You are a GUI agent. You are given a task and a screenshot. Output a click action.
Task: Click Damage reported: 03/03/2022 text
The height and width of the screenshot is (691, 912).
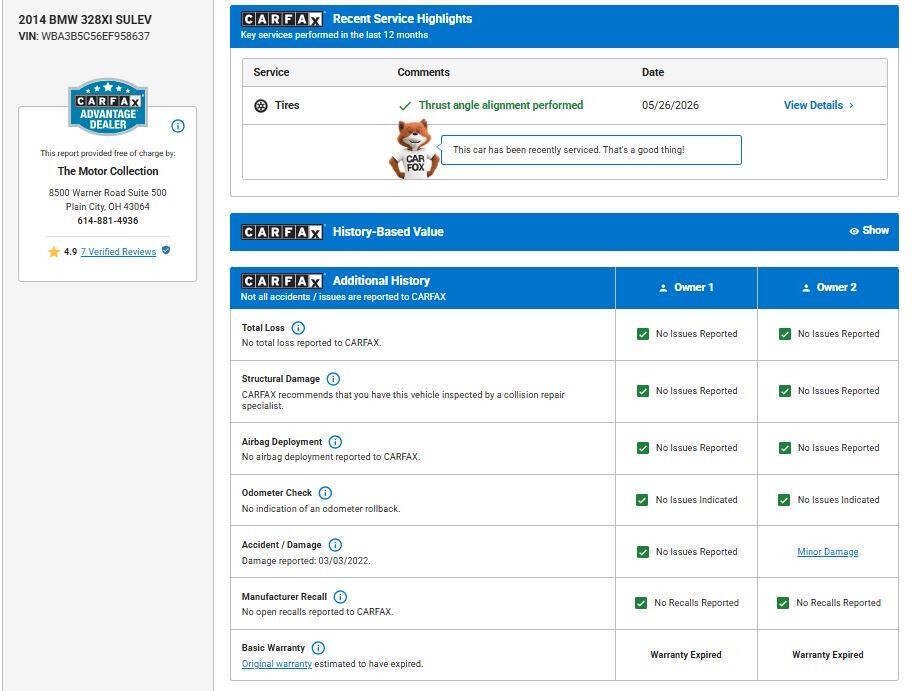coord(306,561)
